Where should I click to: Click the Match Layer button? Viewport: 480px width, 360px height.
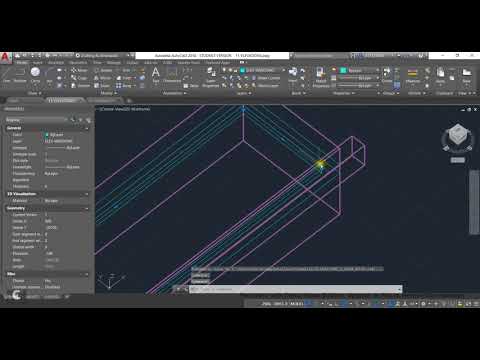(x=265, y=86)
